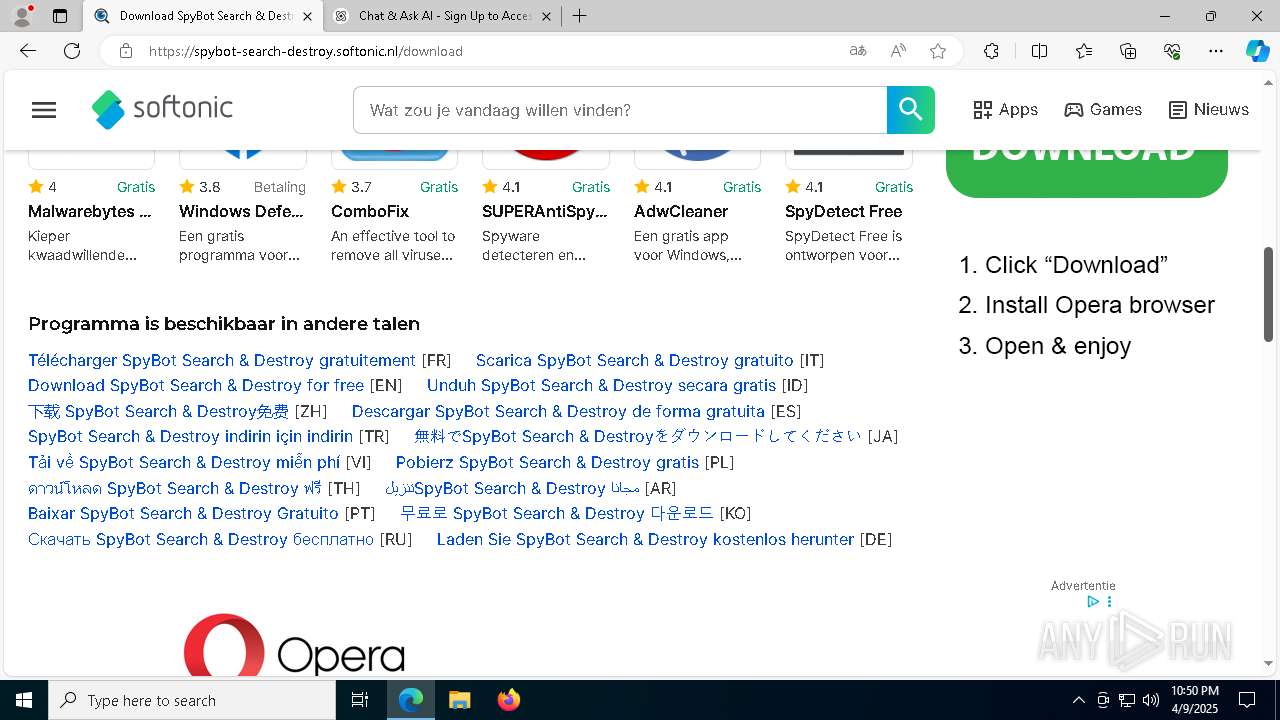Viewport: 1280px width, 720px height.
Task: Open English Download SpyBot for free link
Action: point(196,385)
